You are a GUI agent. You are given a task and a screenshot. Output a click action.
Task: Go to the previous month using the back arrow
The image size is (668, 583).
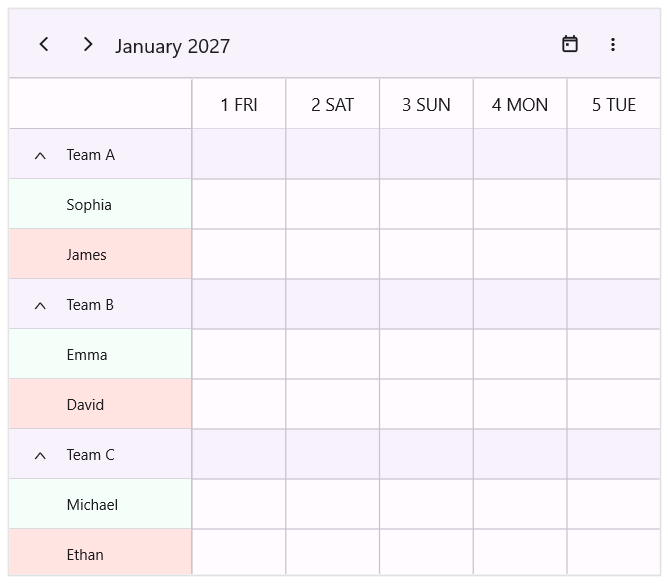point(44,44)
